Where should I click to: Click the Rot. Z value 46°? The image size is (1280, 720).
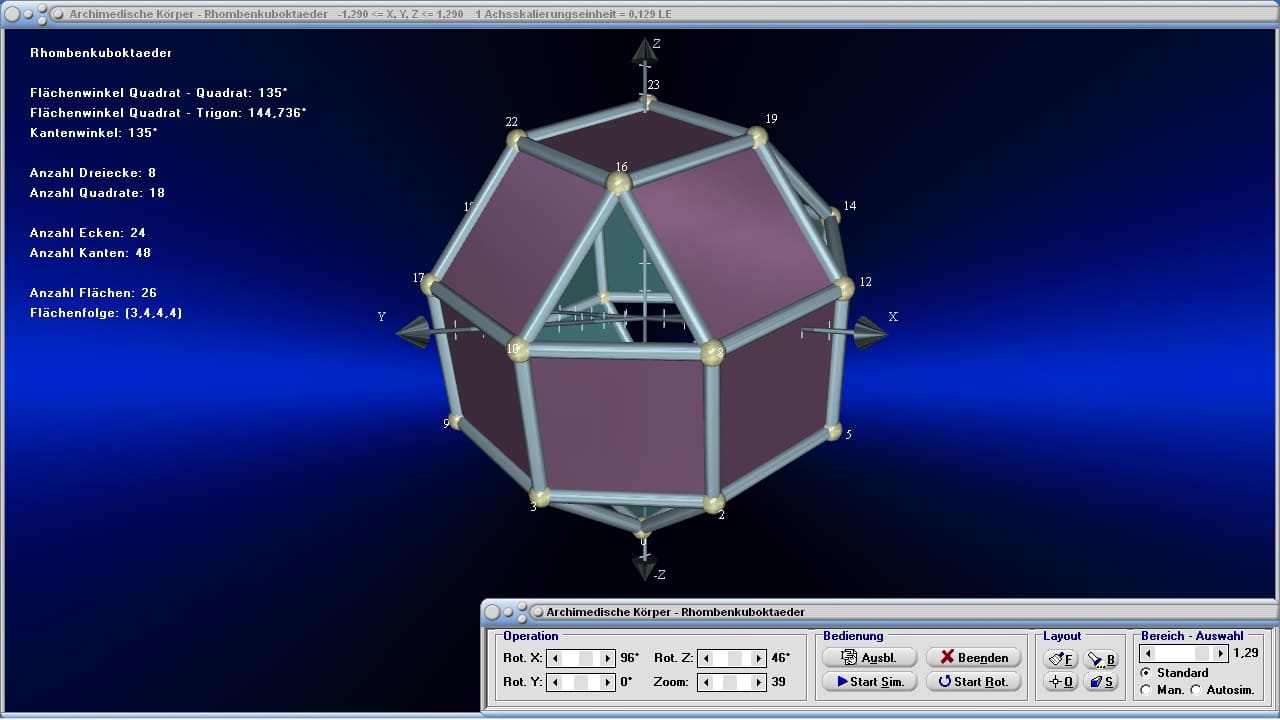pyautogui.click(x=781, y=658)
